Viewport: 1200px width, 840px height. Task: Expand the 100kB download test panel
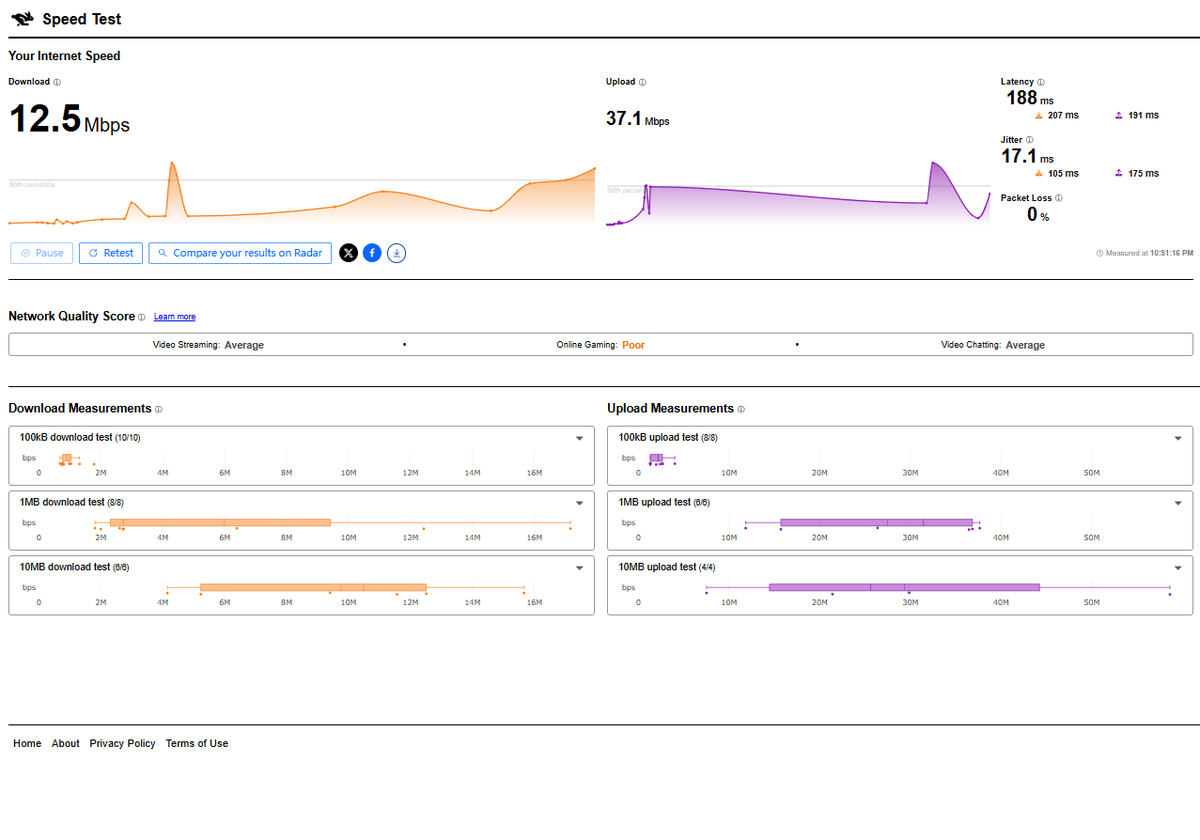(x=579, y=439)
